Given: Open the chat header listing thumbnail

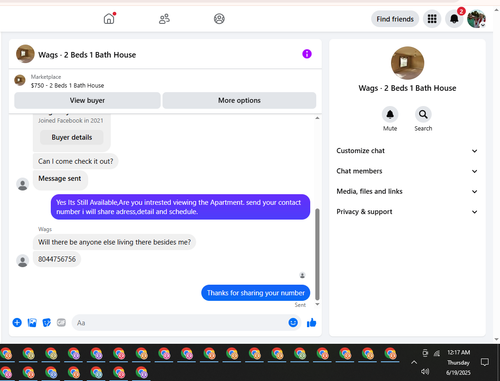Looking at the screenshot, I should click(x=25, y=54).
